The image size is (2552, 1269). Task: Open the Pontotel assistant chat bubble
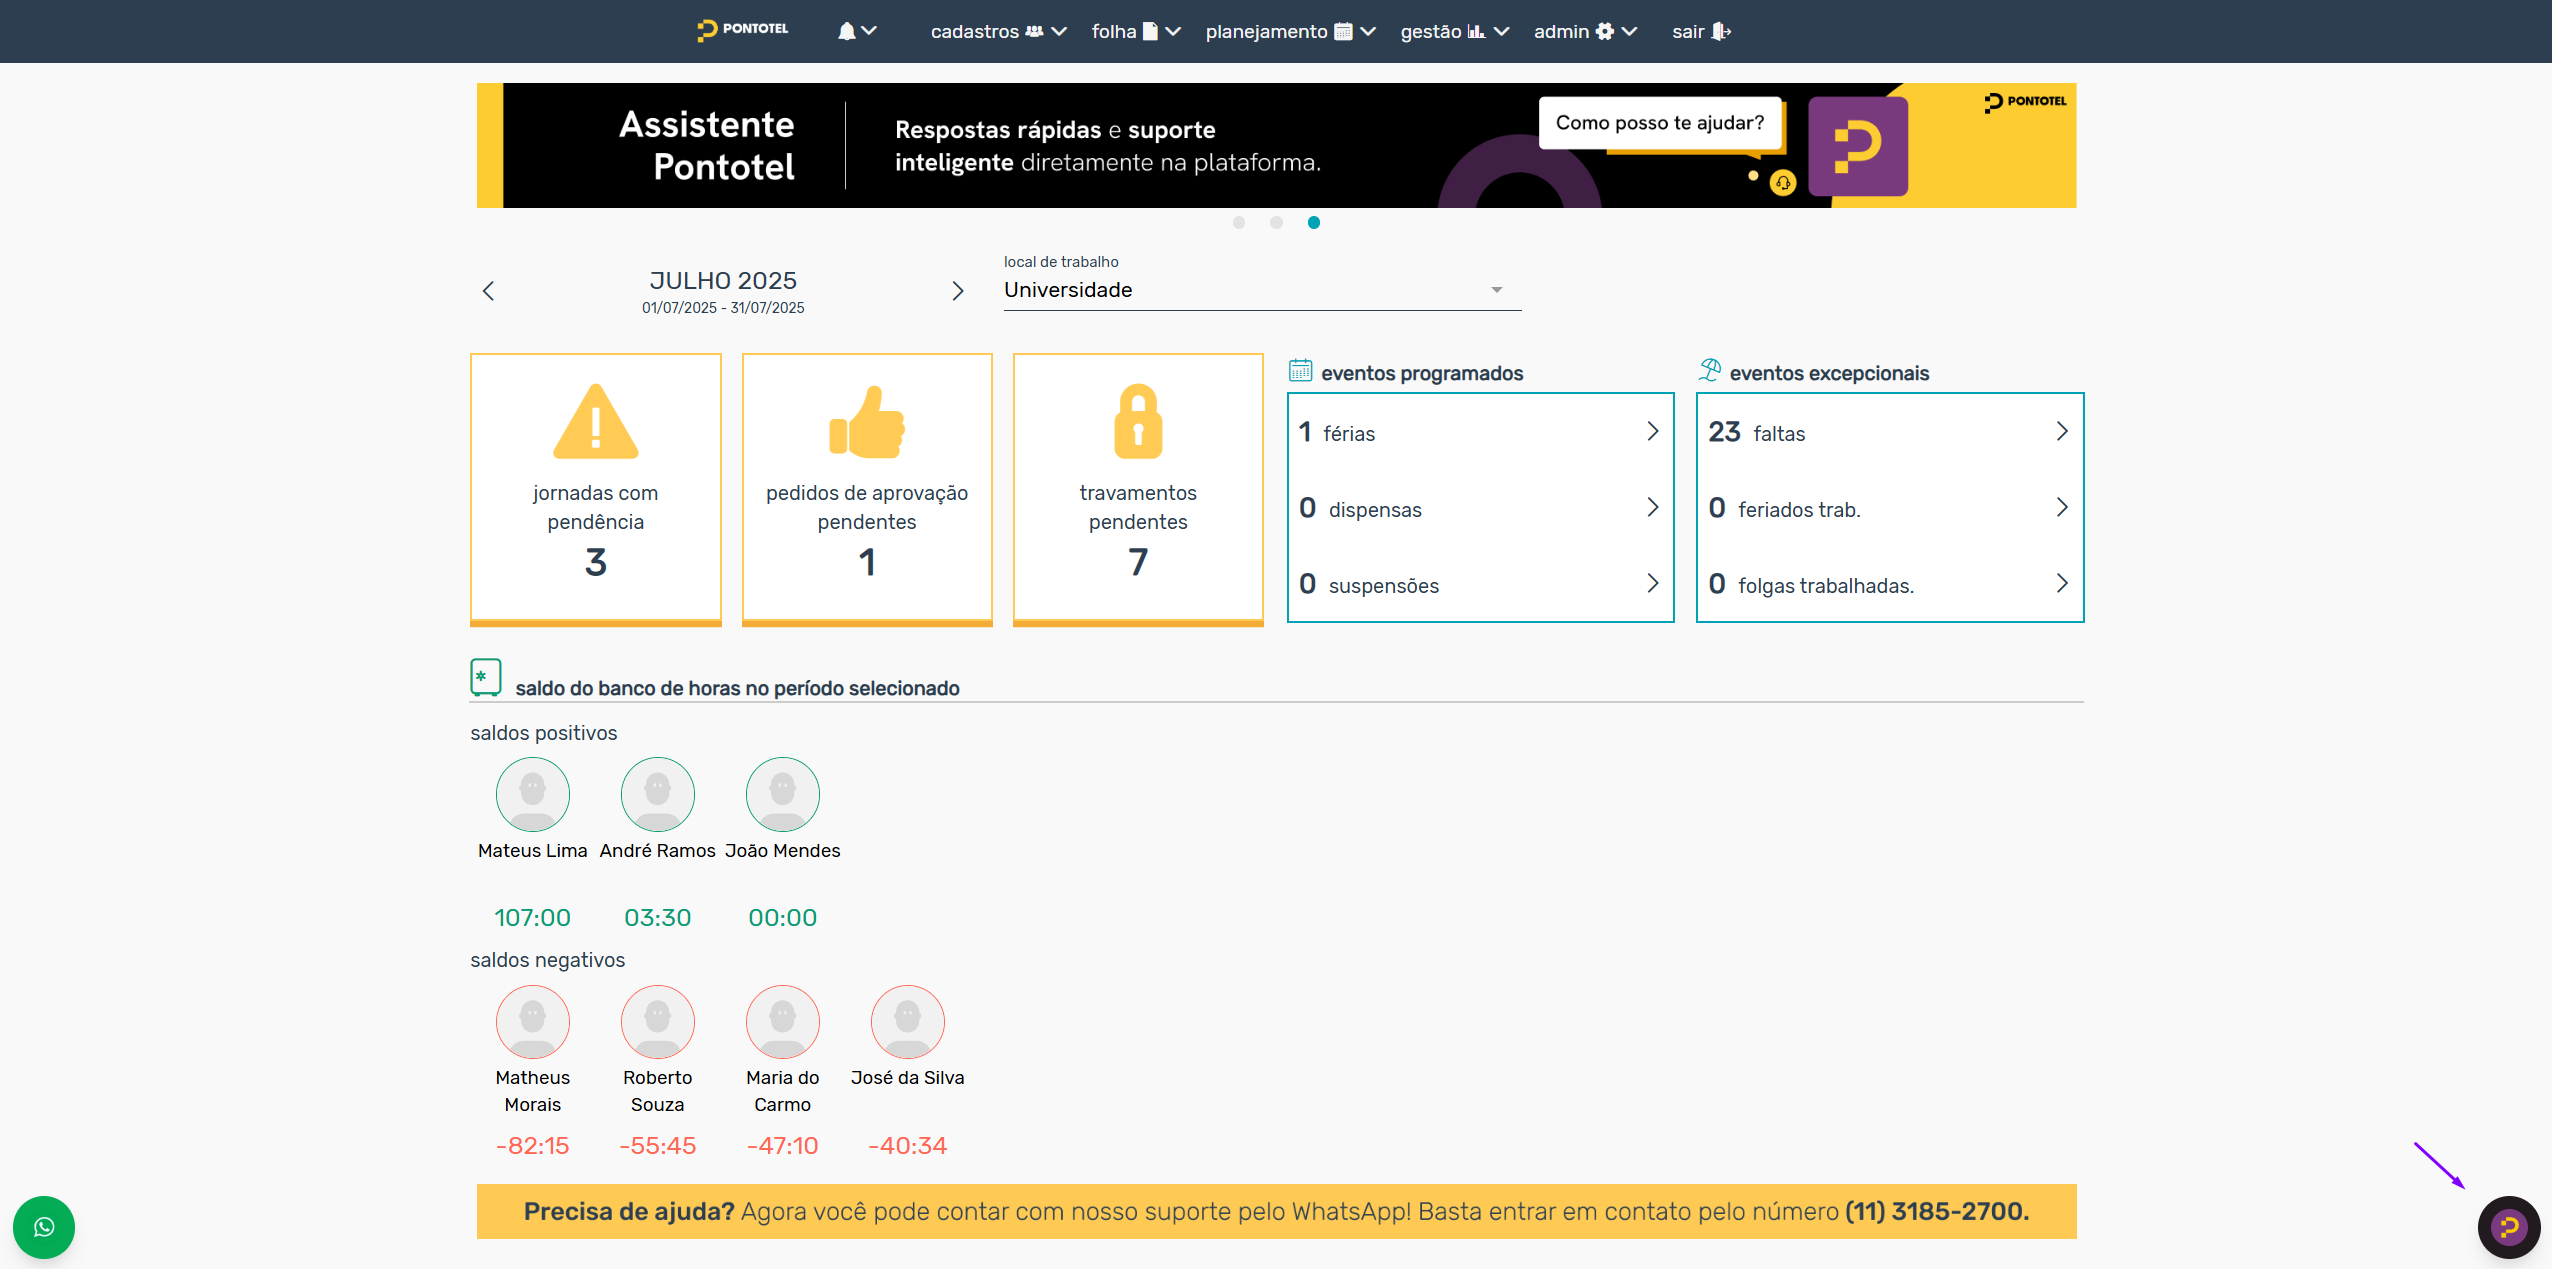pos(2509,1227)
